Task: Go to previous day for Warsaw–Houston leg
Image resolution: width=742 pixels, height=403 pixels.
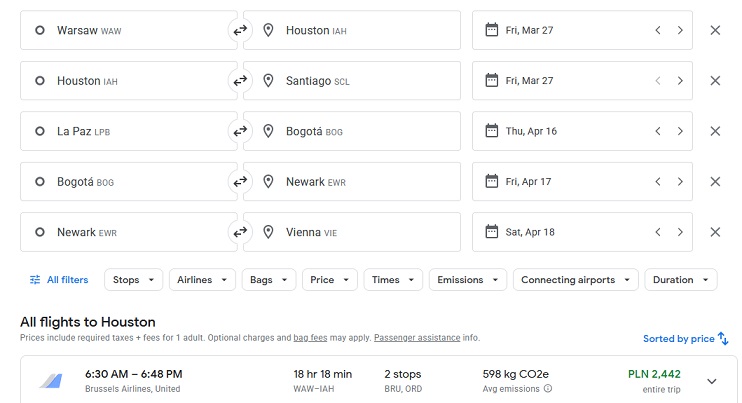Action: point(658,30)
